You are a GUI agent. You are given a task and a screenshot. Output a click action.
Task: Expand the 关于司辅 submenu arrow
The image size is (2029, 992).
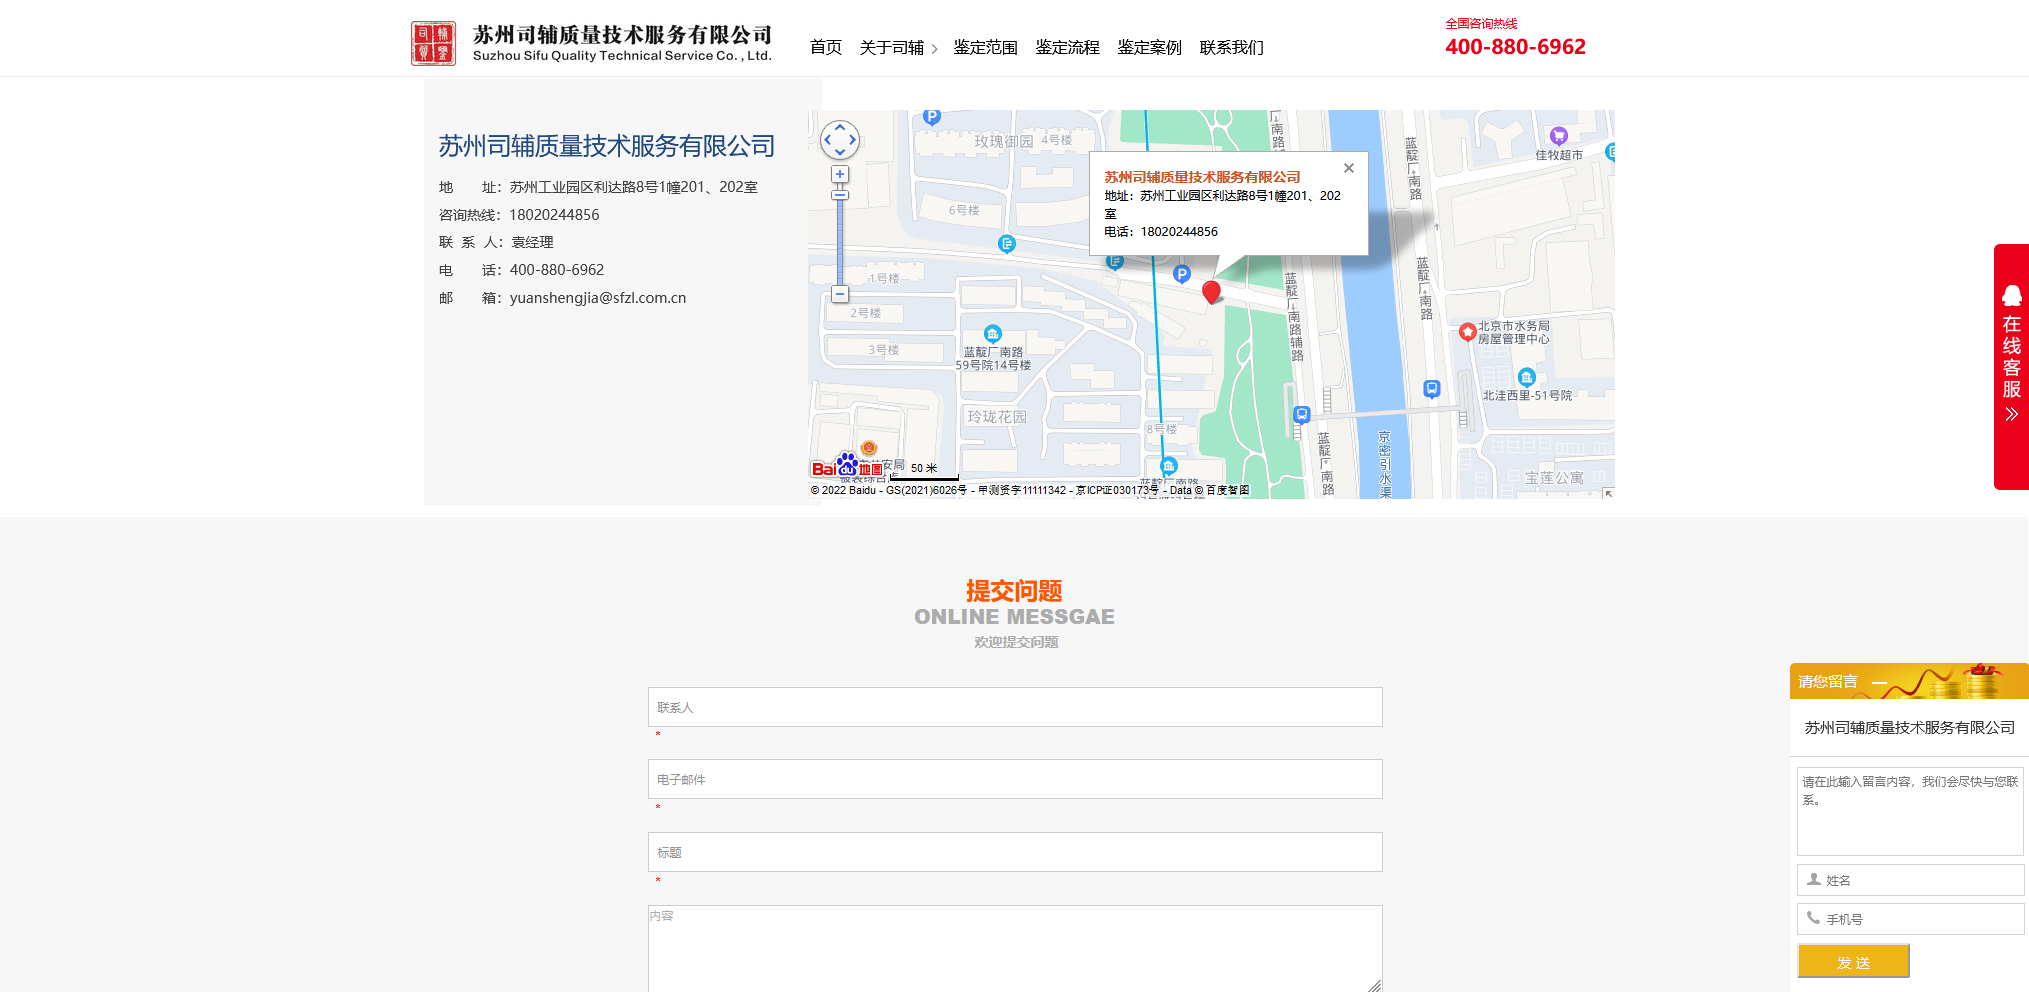pyautogui.click(x=934, y=49)
